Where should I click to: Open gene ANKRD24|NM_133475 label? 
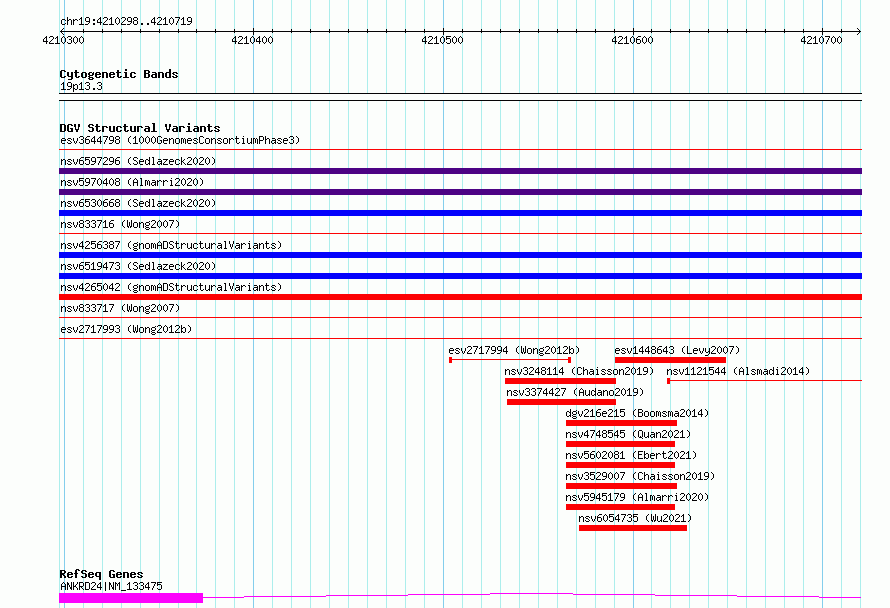[x=111, y=586]
